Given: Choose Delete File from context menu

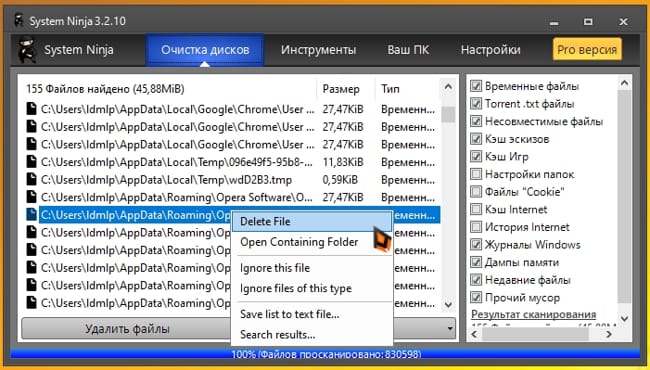Looking at the screenshot, I should pyautogui.click(x=311, y=221).
